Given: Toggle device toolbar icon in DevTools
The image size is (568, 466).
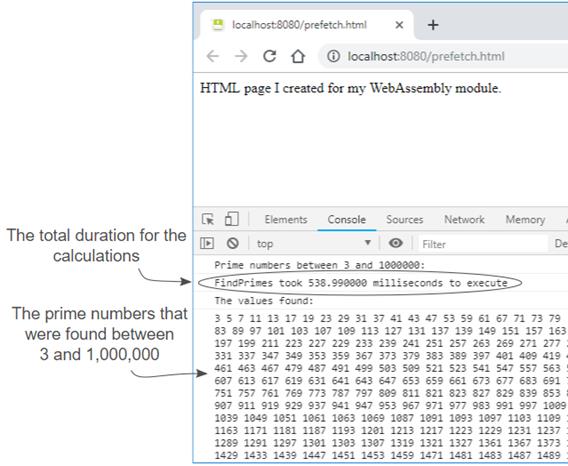Looking at the screenshot, I should point(231,219).
